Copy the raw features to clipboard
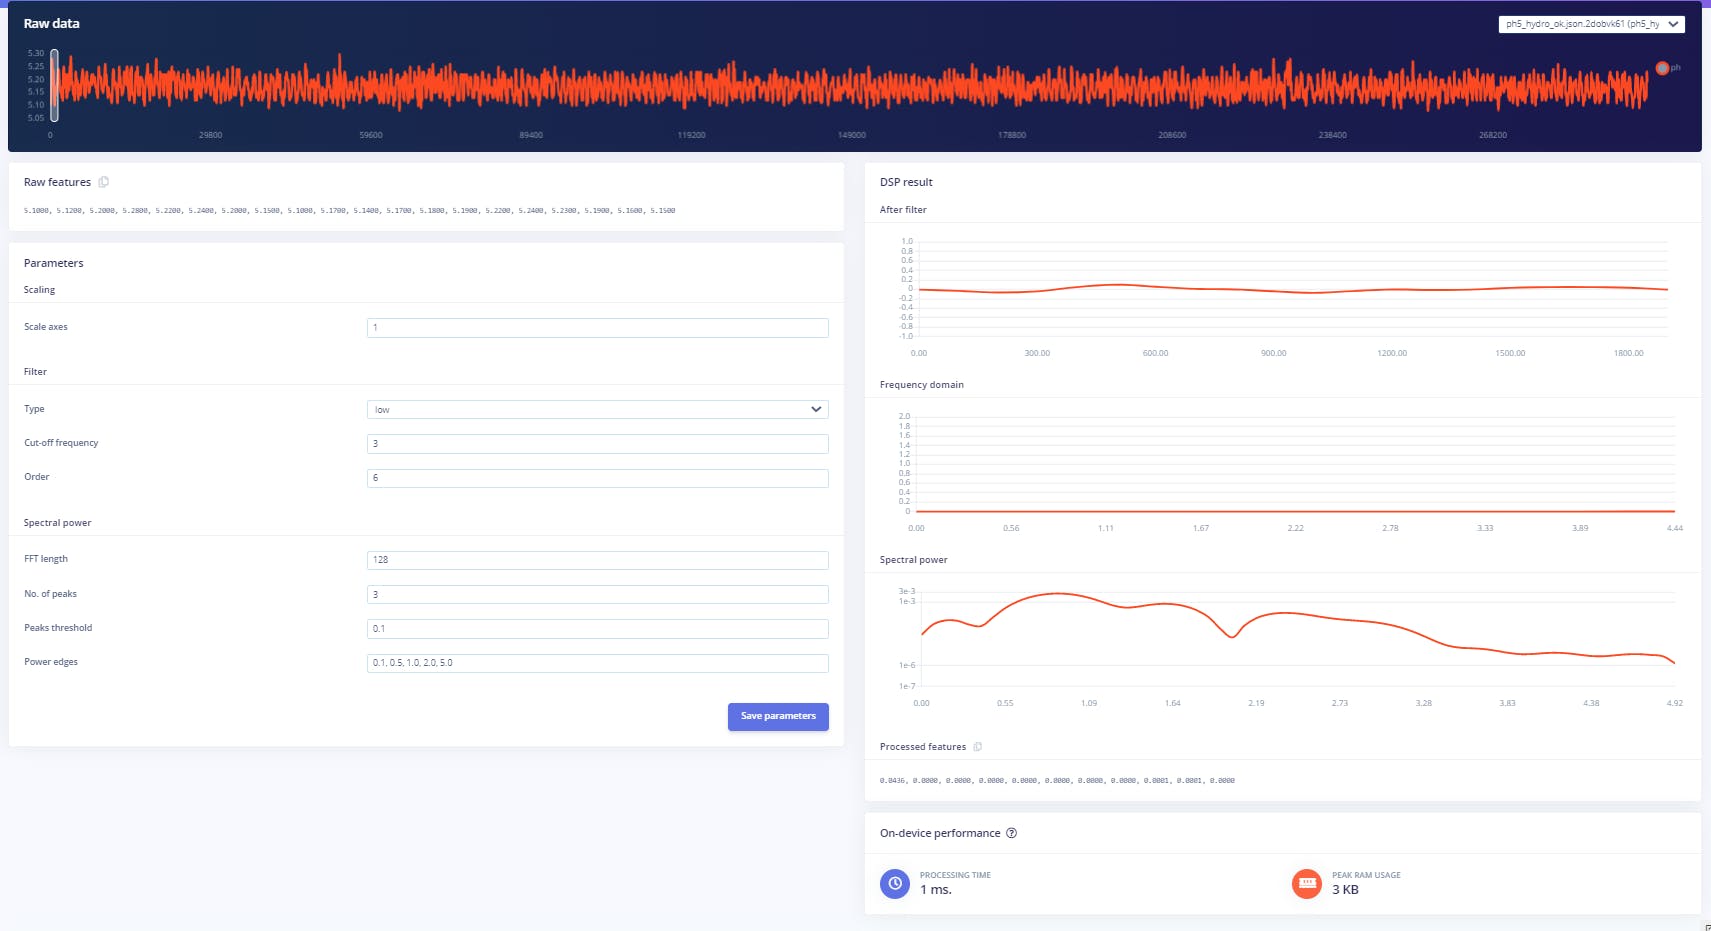1711x931 pixels. 103,182
